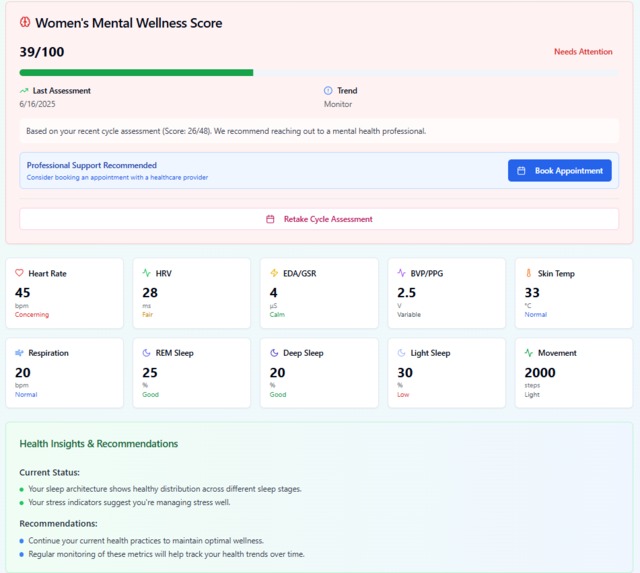Click the thermometer icon on Skin Temp card

529,273
